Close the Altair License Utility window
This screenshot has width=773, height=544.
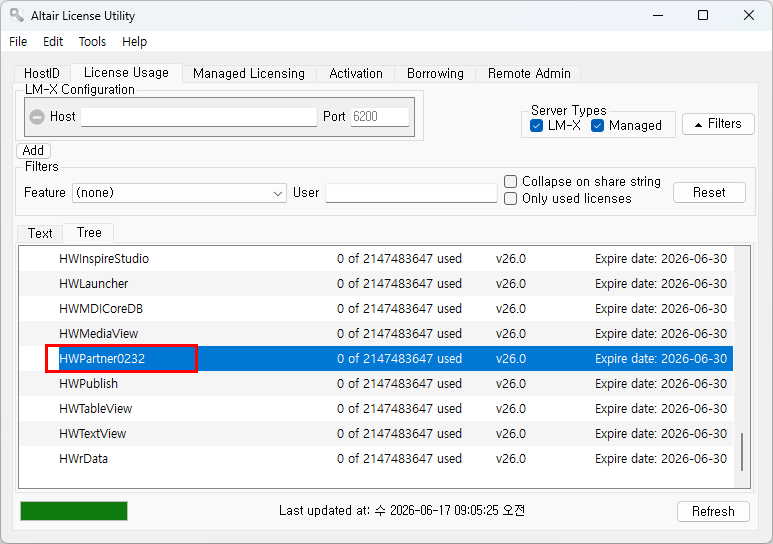[748, 15]
